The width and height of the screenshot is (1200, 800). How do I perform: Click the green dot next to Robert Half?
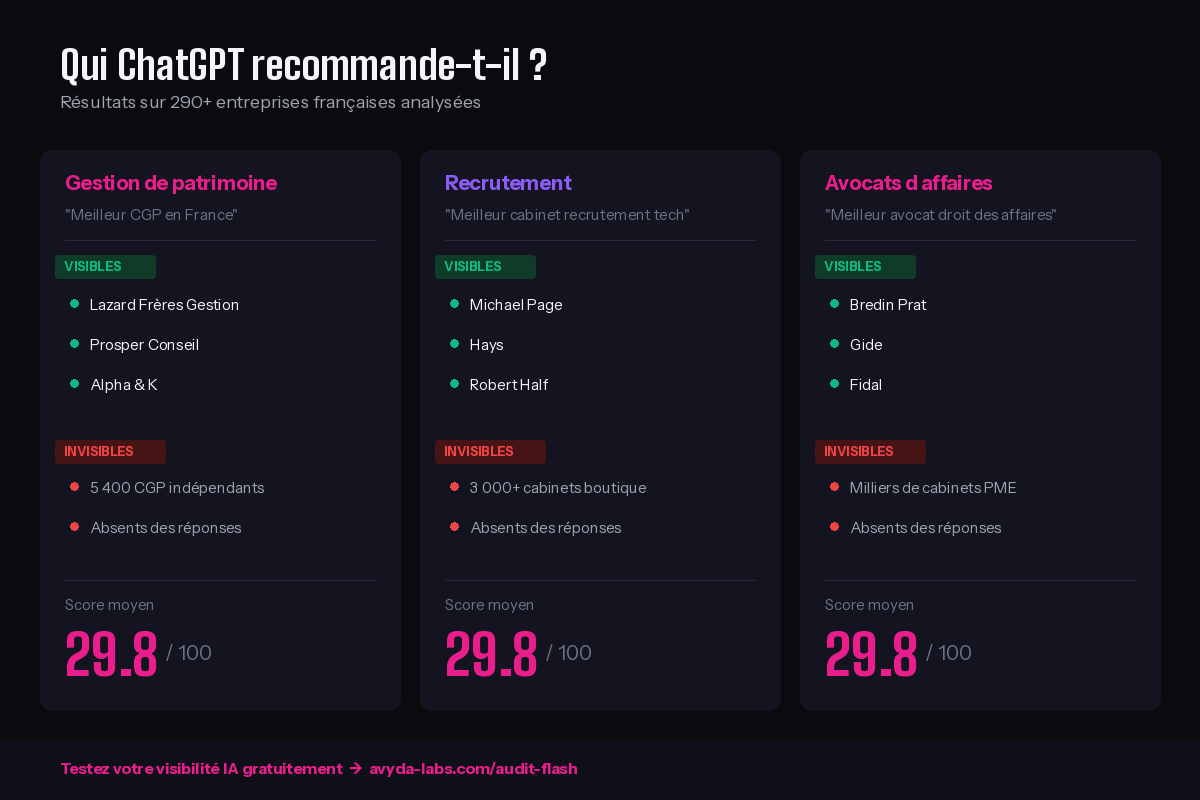(x=454, y=383)
